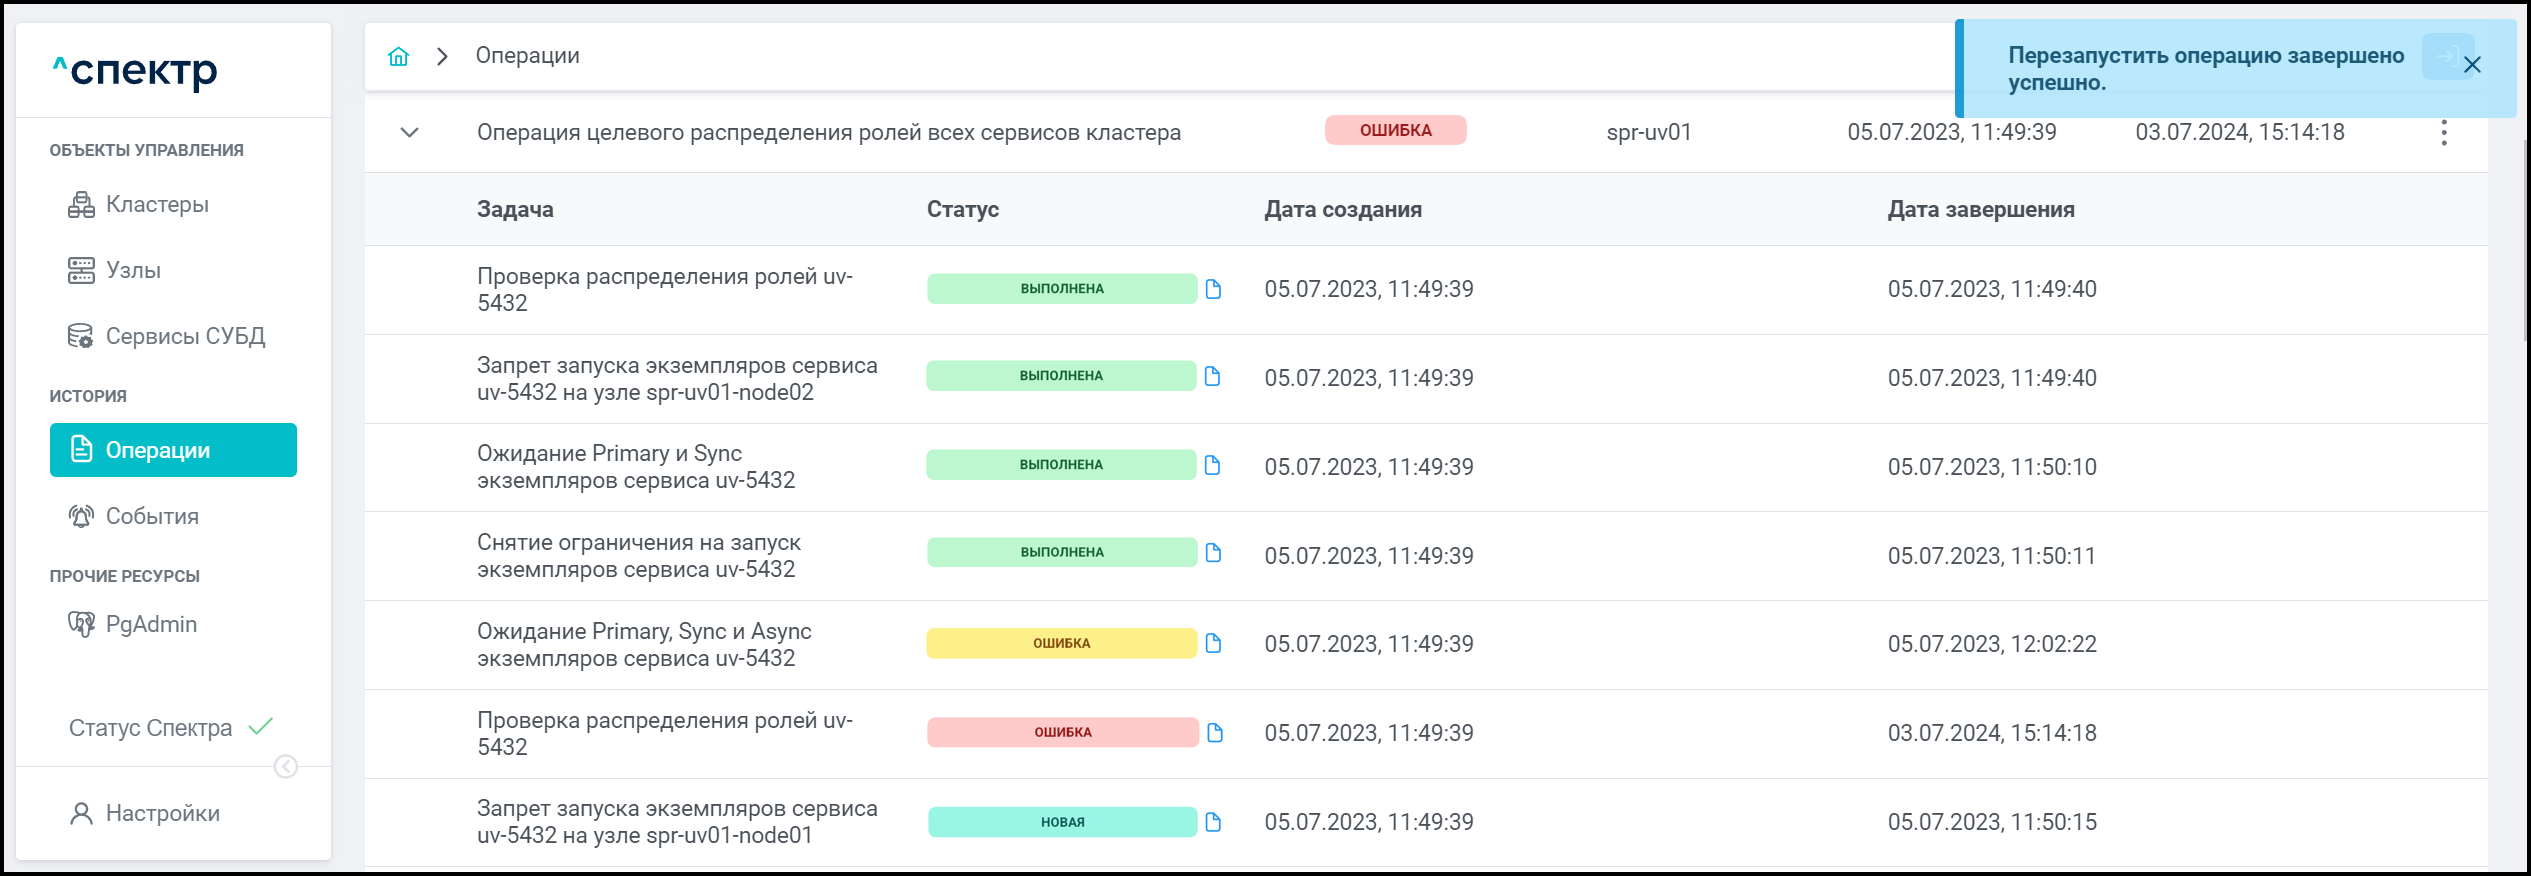Open three-dot menu for the operation row
This screenshot has height=876, width=2531.
point(2443,133)
